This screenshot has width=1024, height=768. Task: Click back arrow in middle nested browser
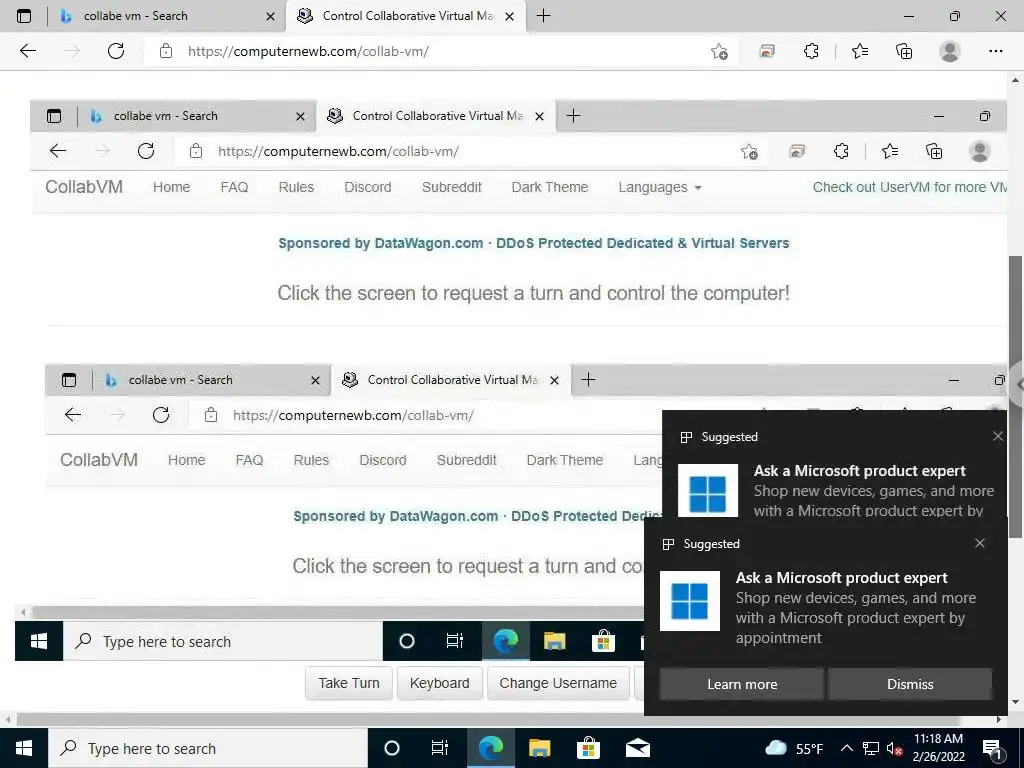[x=58, y=151]
